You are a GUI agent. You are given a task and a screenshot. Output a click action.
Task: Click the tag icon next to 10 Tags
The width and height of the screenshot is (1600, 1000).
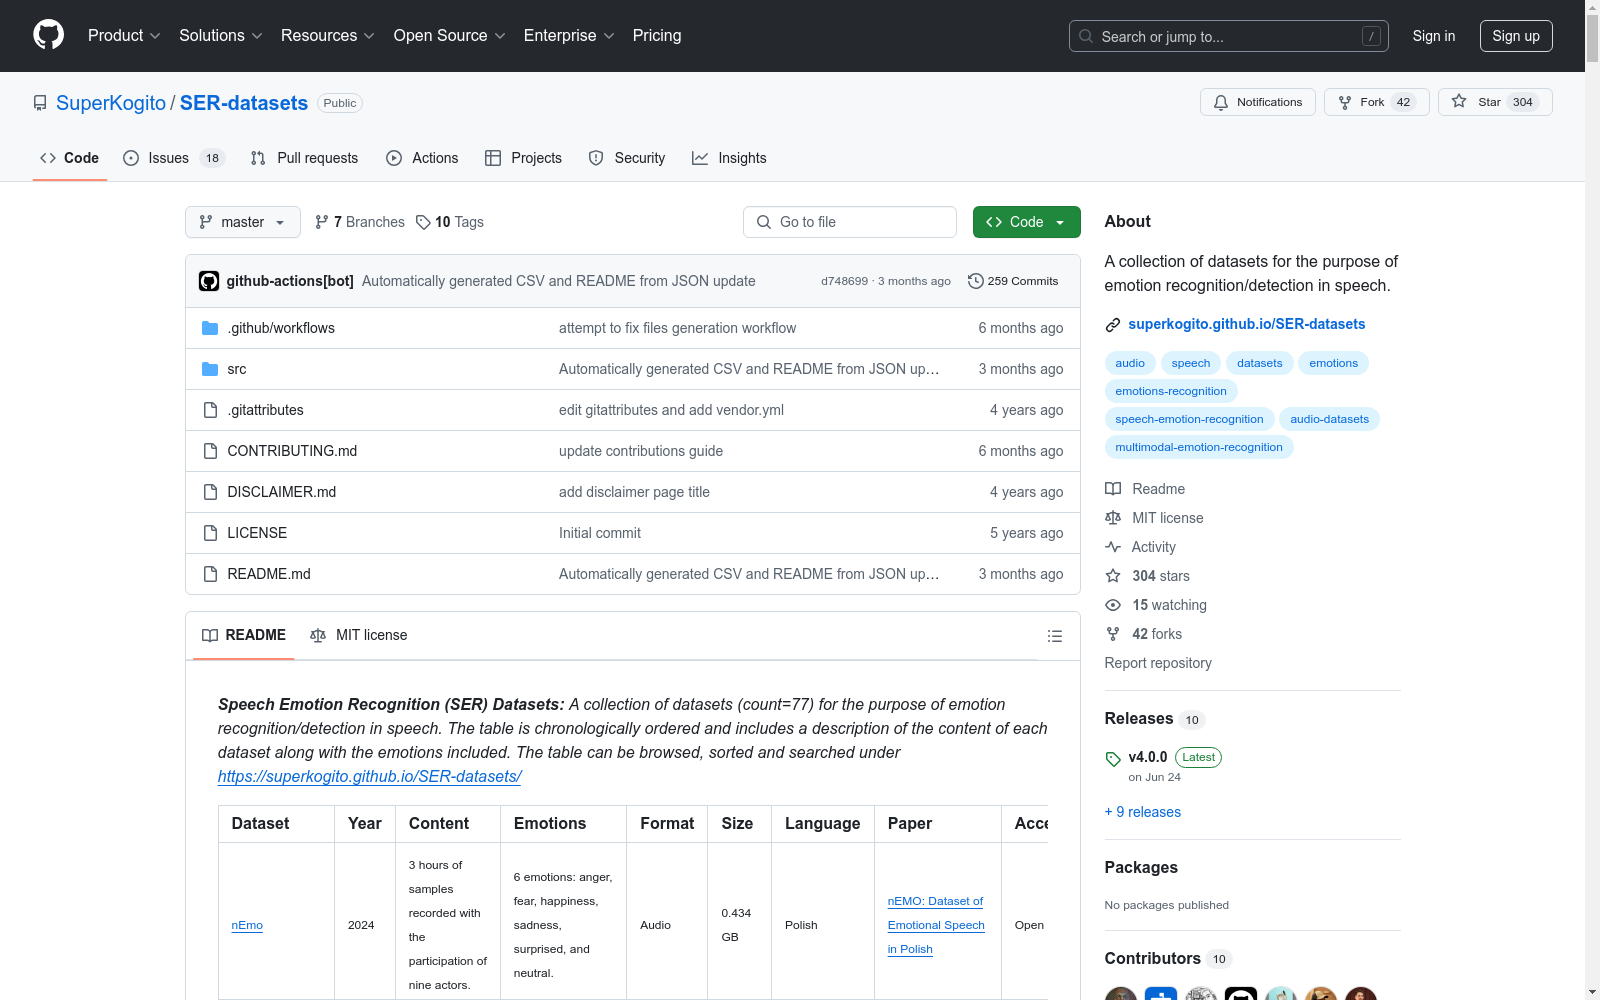pos(423,222)
